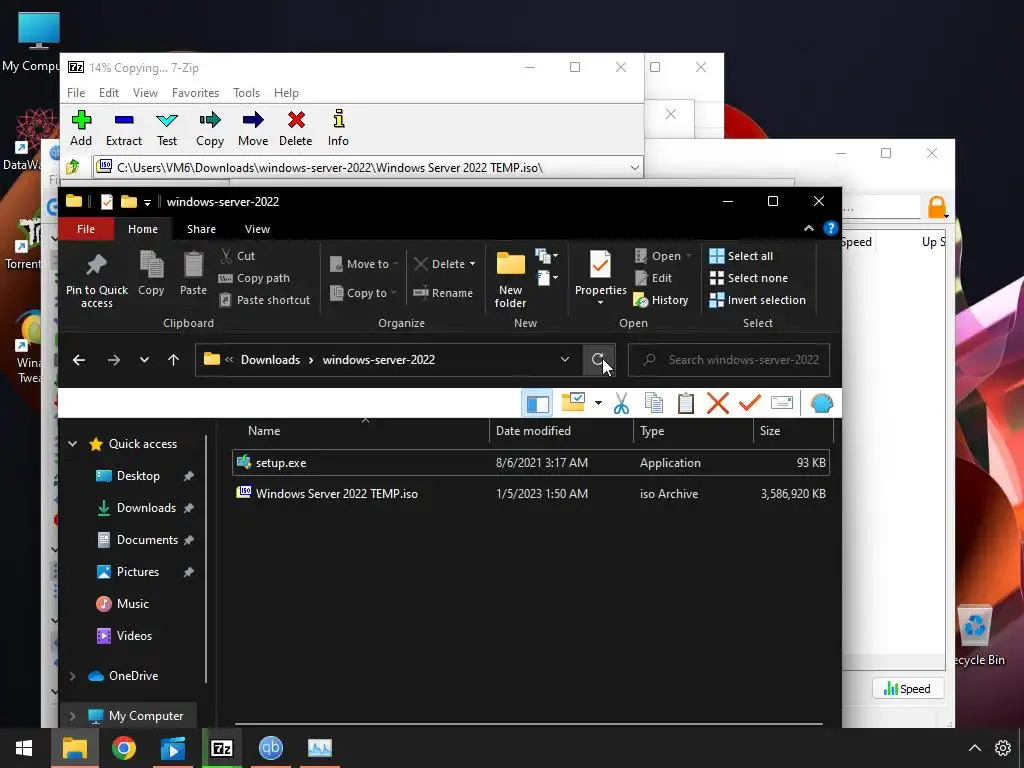
Task: Toggle the navigation pane layout icon
Action: pyautogui.click(x=537, y=403)
